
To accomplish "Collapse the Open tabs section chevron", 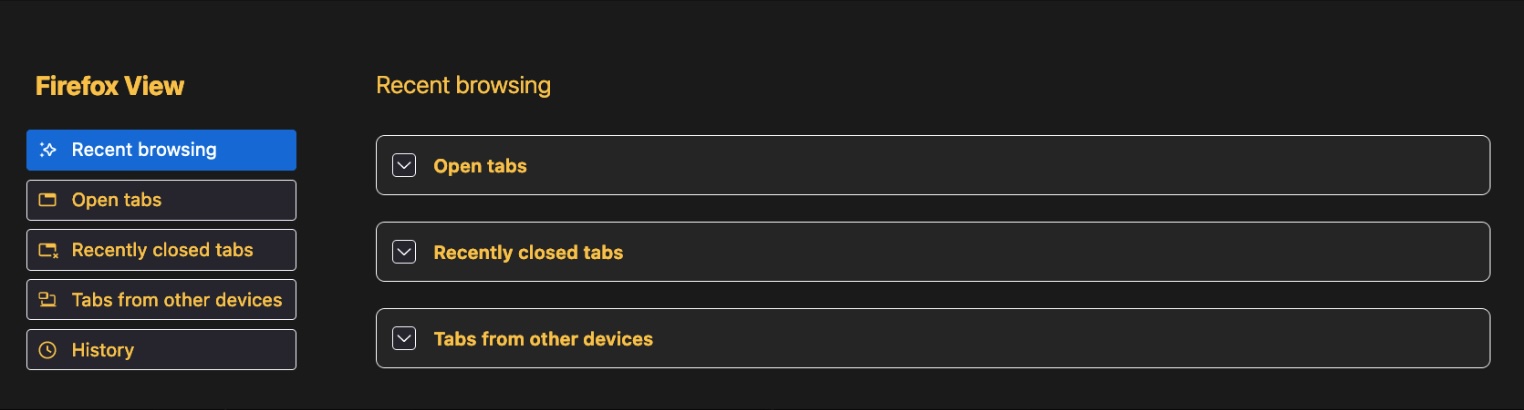I will 404,165.
